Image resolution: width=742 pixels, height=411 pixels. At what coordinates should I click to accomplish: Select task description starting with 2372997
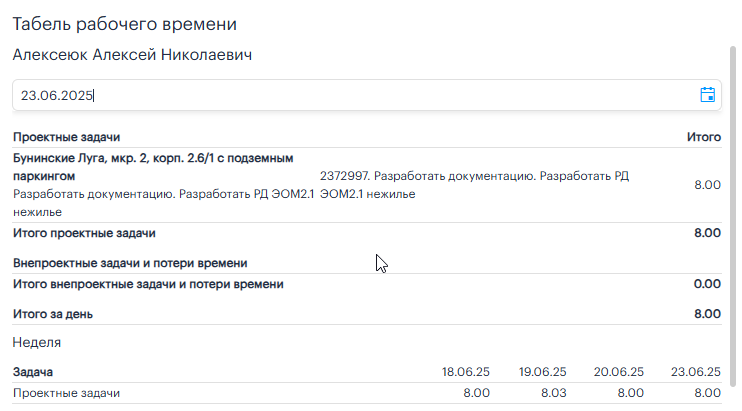coord(473,185)
